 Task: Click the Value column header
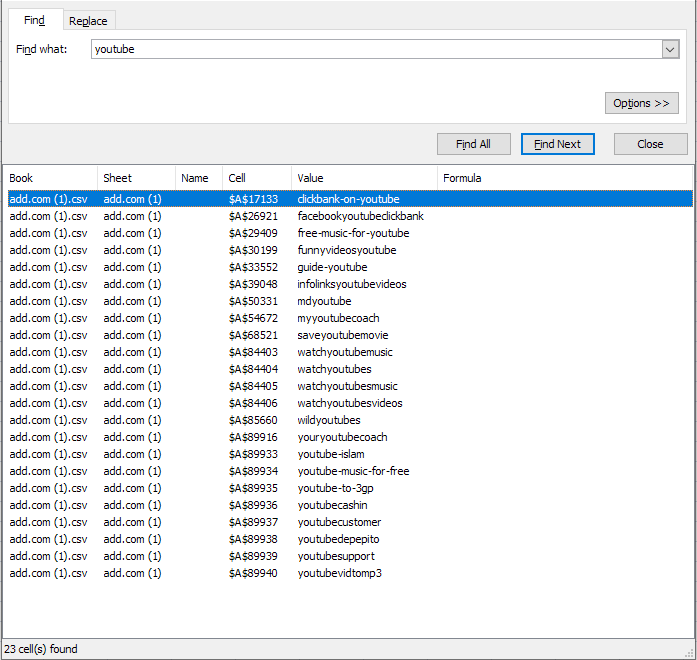(365, 178)
